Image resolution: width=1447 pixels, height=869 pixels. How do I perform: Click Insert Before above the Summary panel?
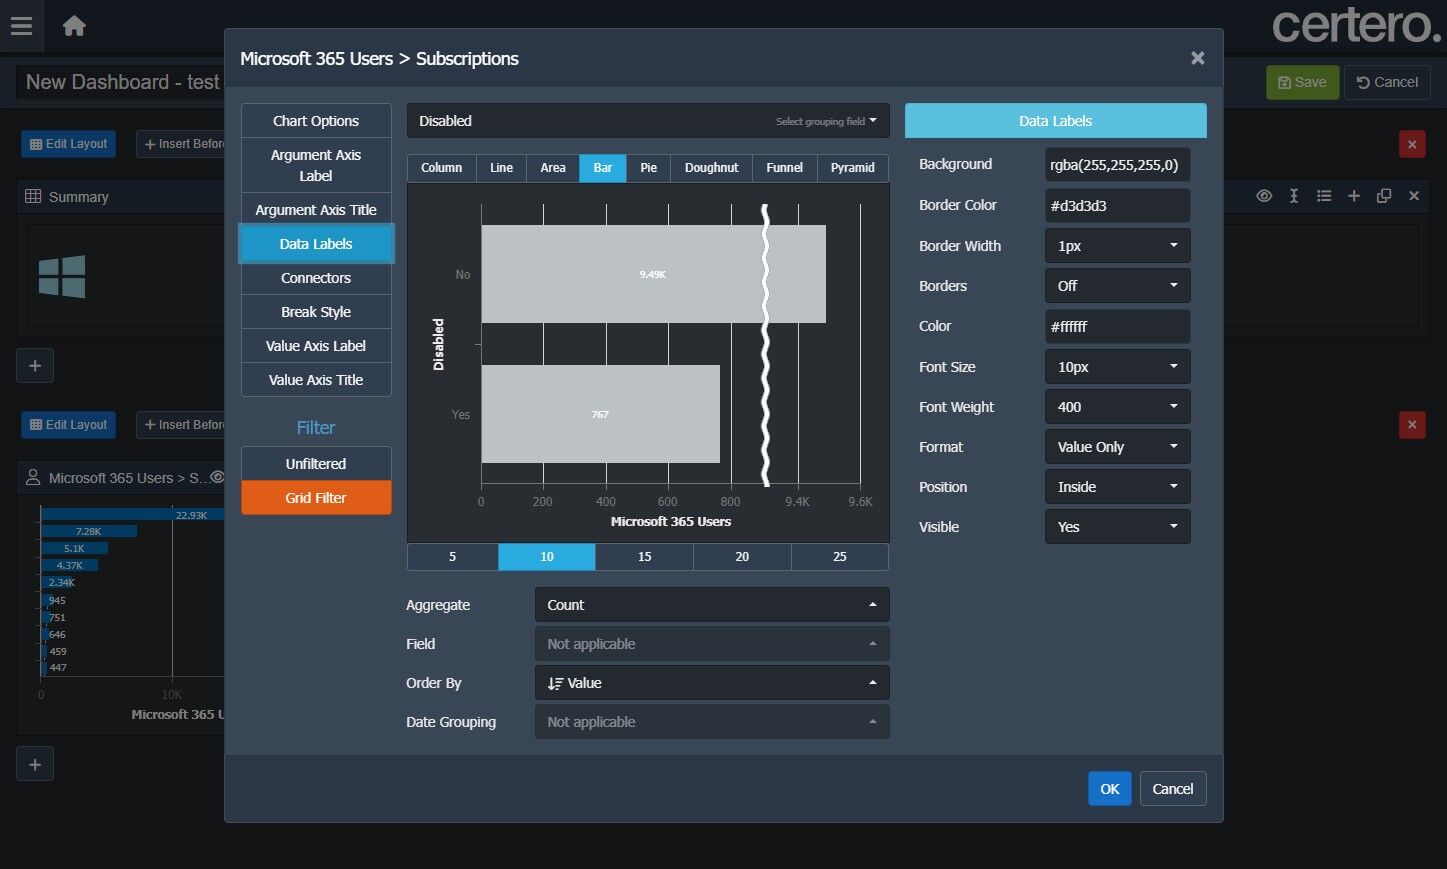(180, 144)
